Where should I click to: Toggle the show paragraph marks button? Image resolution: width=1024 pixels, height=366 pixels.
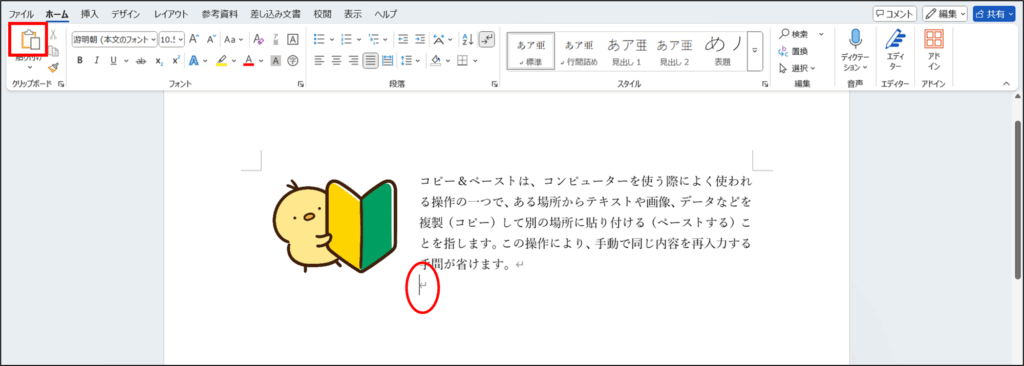[487, 39]
